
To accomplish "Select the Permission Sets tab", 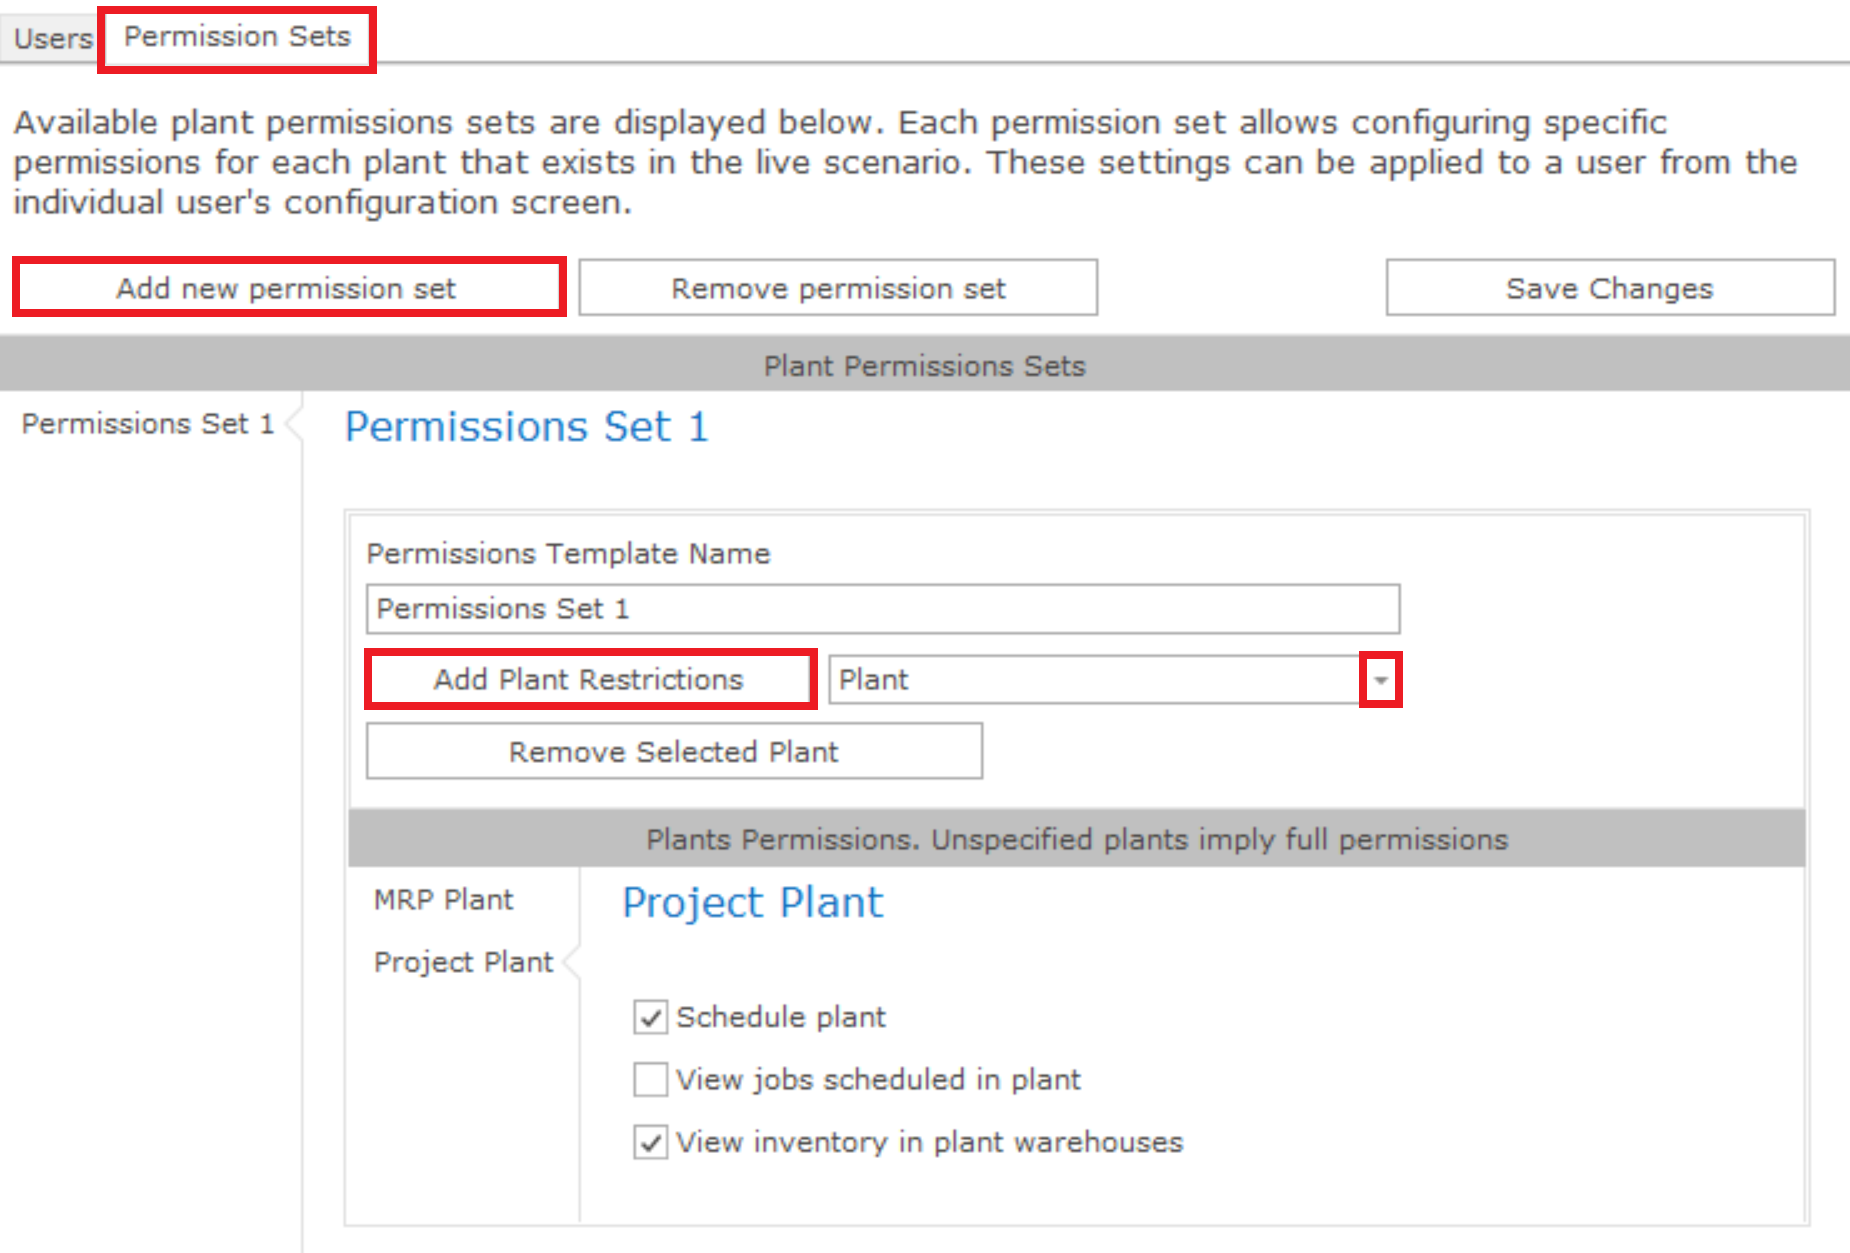I will coord(237,37).
